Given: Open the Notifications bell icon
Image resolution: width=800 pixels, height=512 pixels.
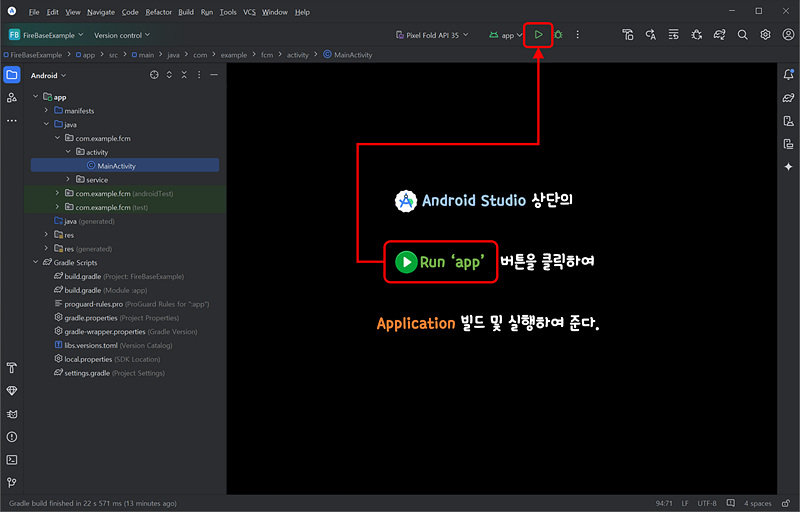Looking at the screenshot, I should (x=788, y=74).
